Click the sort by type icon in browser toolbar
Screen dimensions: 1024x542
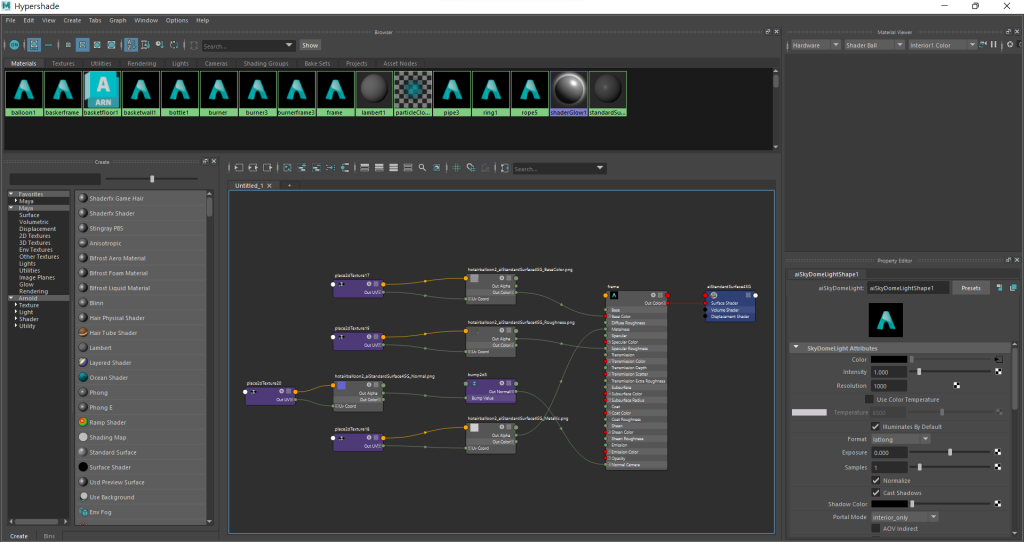pyautogui.click(x=146, y=45)
